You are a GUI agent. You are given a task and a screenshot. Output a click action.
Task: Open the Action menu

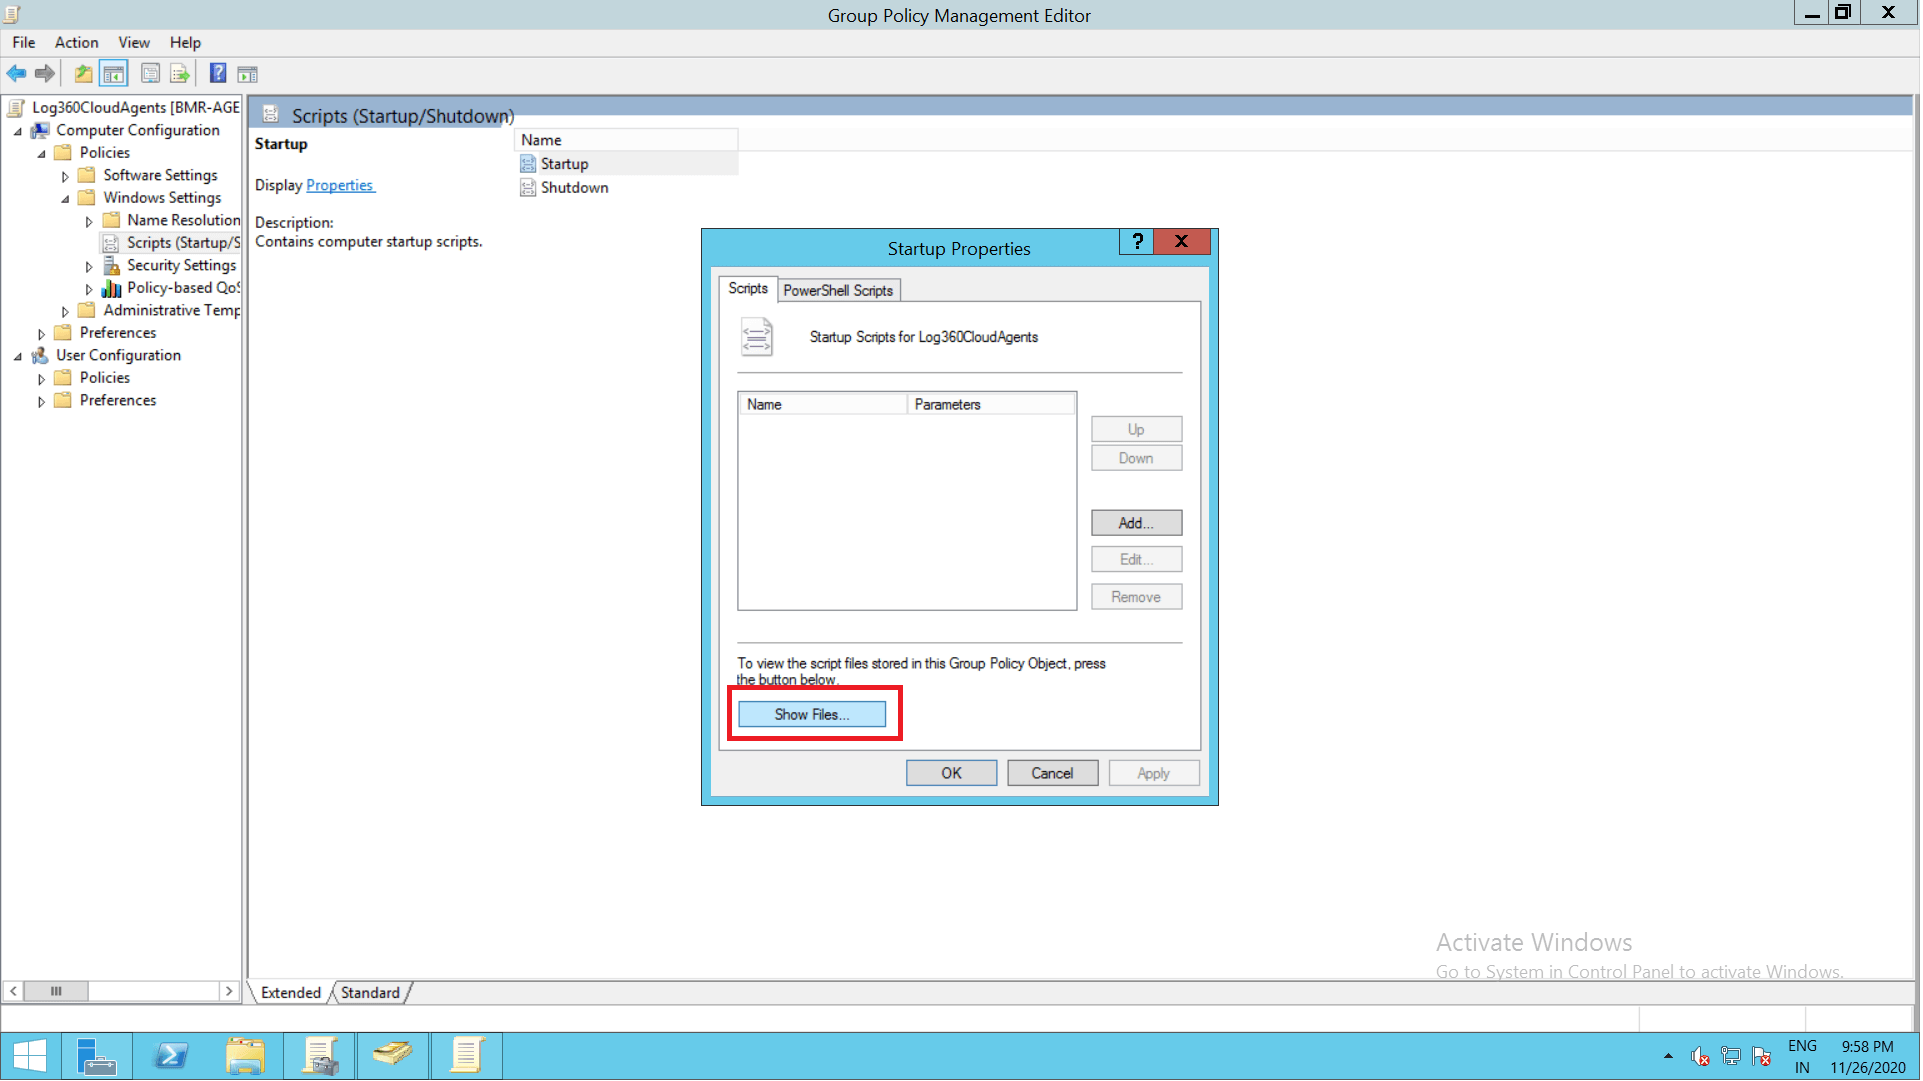click(76, 42)
